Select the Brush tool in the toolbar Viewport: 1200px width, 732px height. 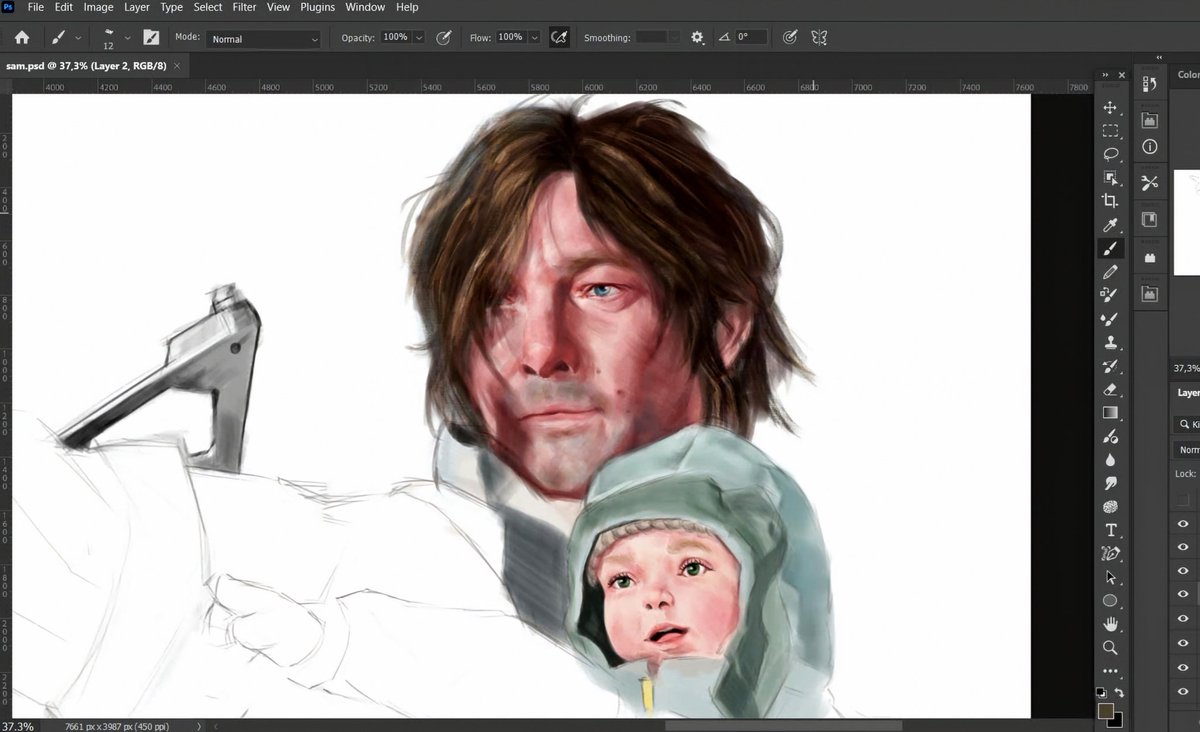point(1110,248)
